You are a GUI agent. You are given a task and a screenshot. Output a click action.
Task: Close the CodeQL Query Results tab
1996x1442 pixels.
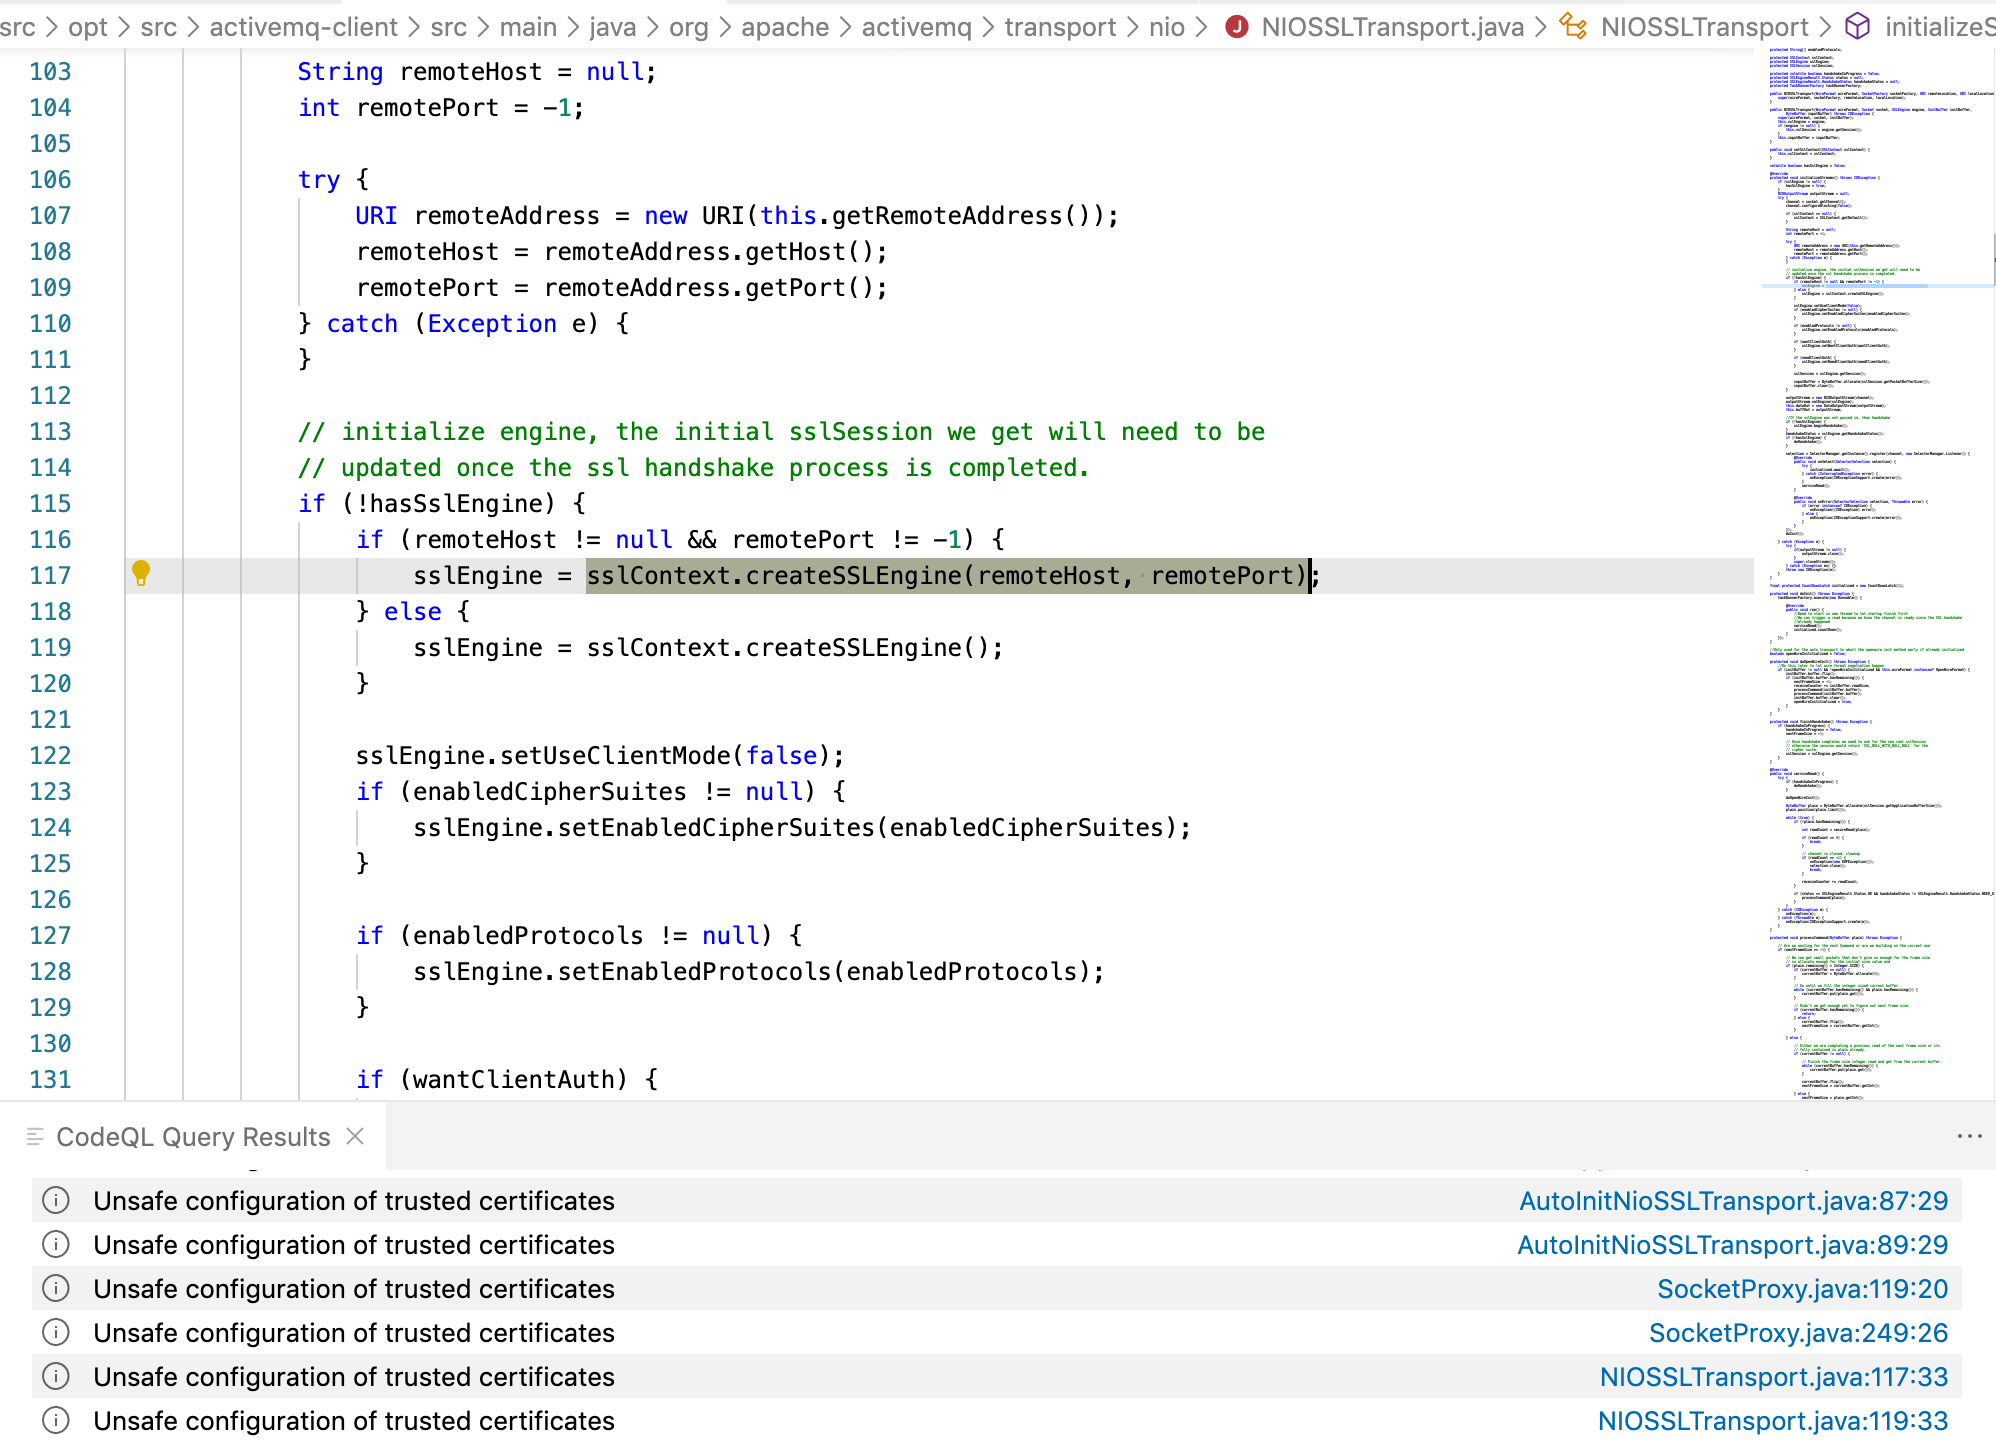(x=355, y=1136)
